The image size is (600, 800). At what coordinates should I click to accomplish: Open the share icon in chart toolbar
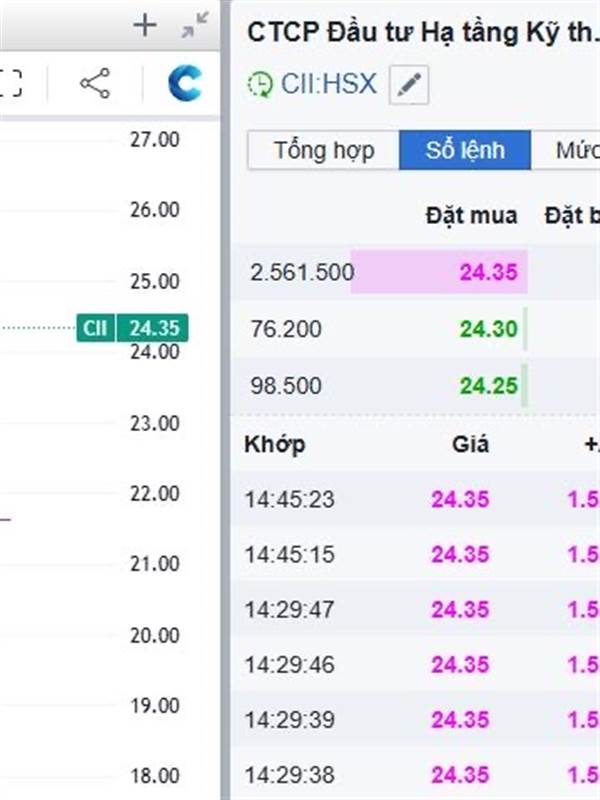(95, 83)
